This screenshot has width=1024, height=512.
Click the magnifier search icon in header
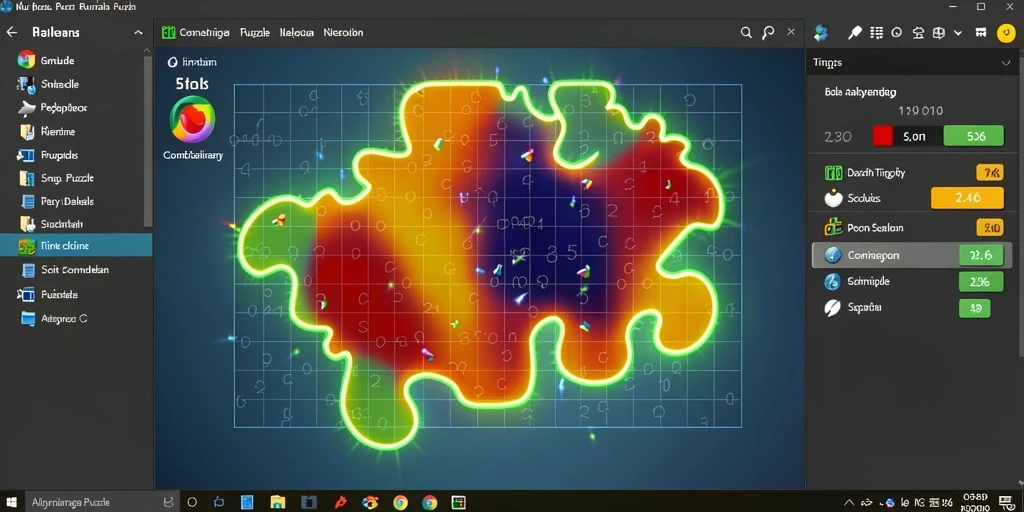746,32
